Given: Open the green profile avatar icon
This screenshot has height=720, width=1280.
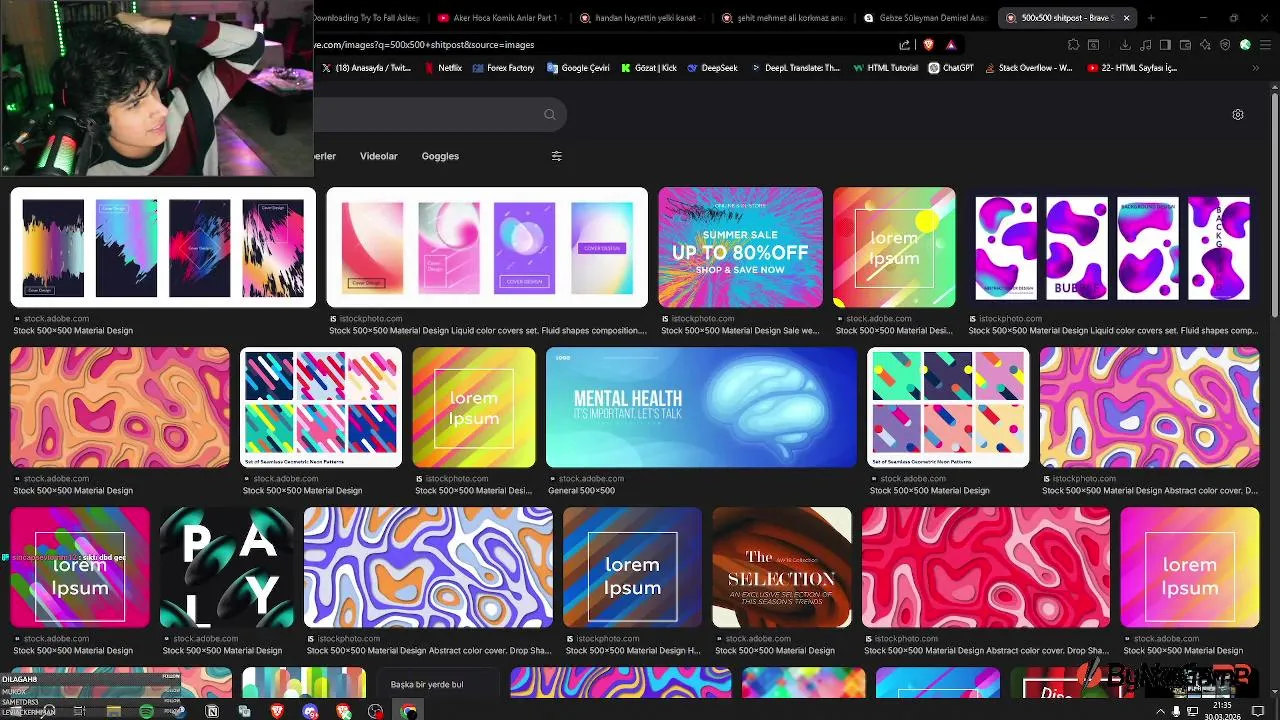Looking at the screenshot, I should point(1245,45).
